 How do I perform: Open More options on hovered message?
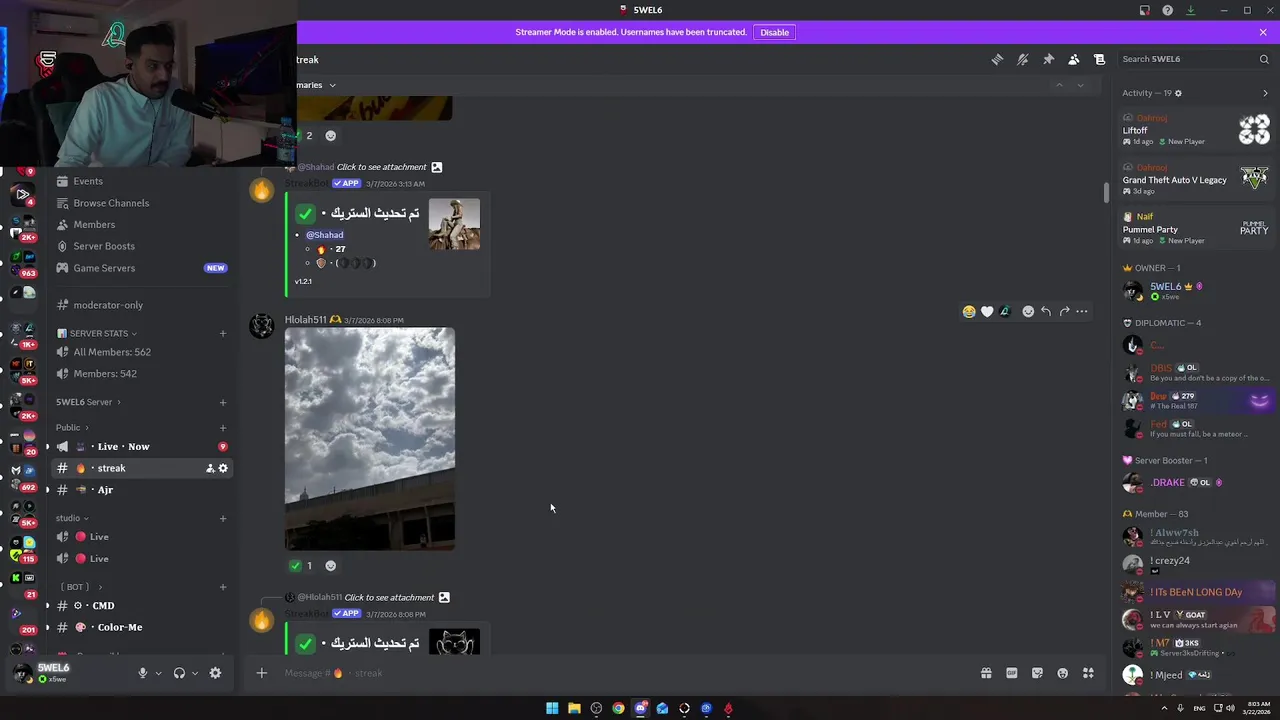point(1082,312)
